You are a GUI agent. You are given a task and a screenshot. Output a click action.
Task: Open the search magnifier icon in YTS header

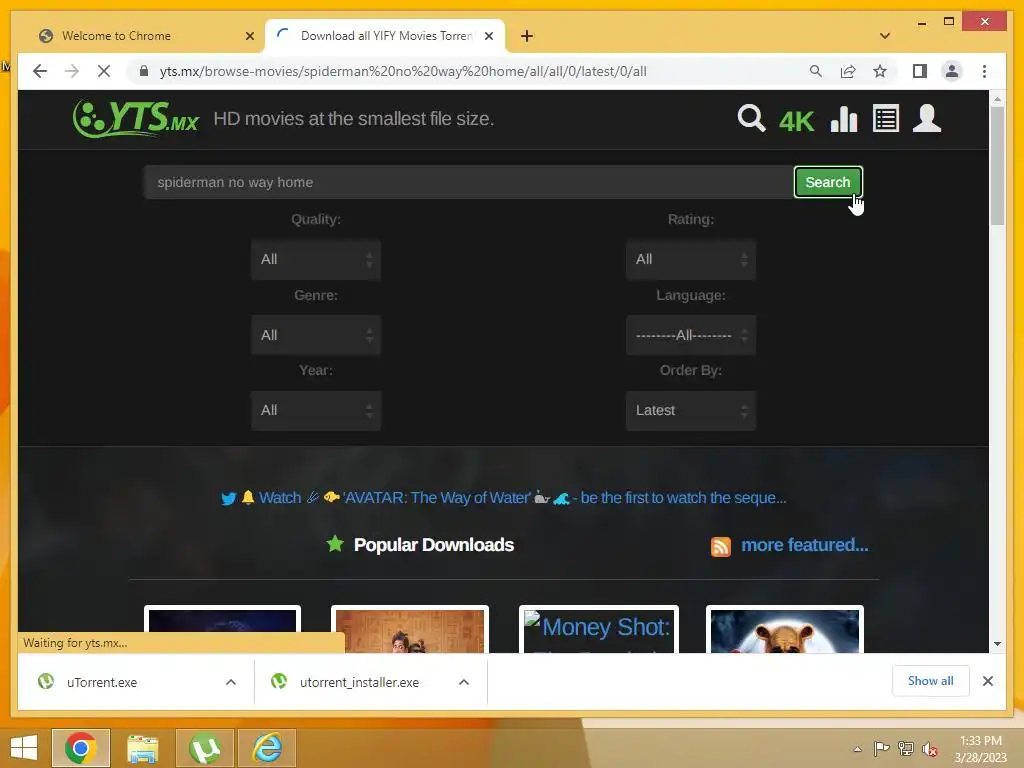coord(751,119)
